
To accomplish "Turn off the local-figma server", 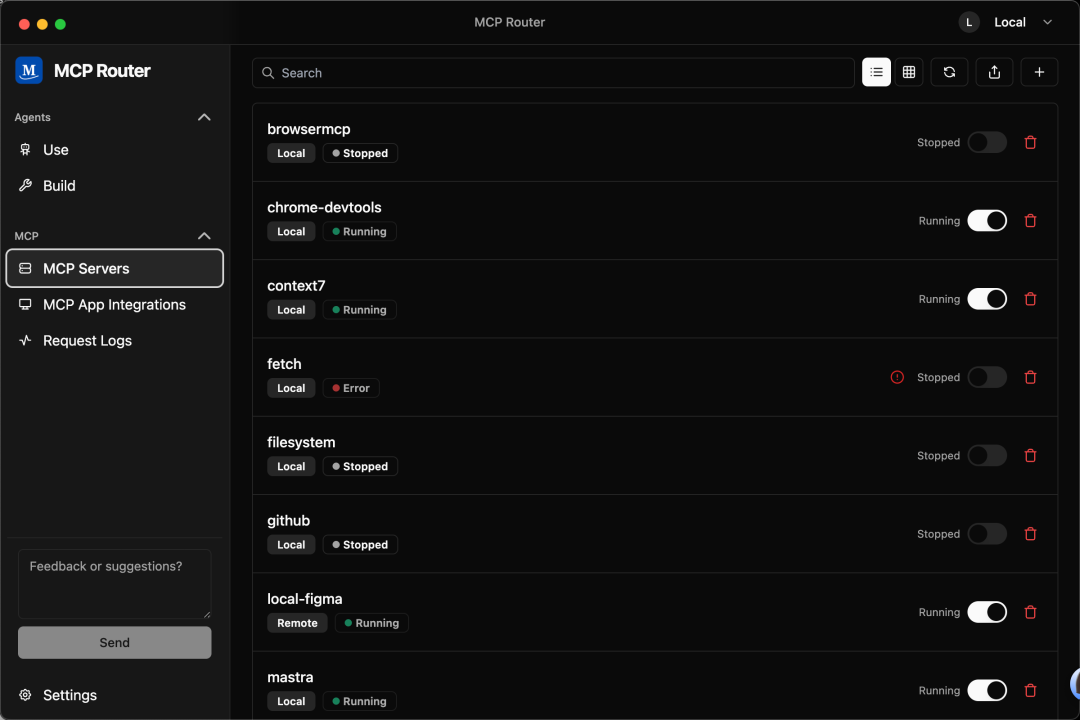I will (x=987, y=612).
